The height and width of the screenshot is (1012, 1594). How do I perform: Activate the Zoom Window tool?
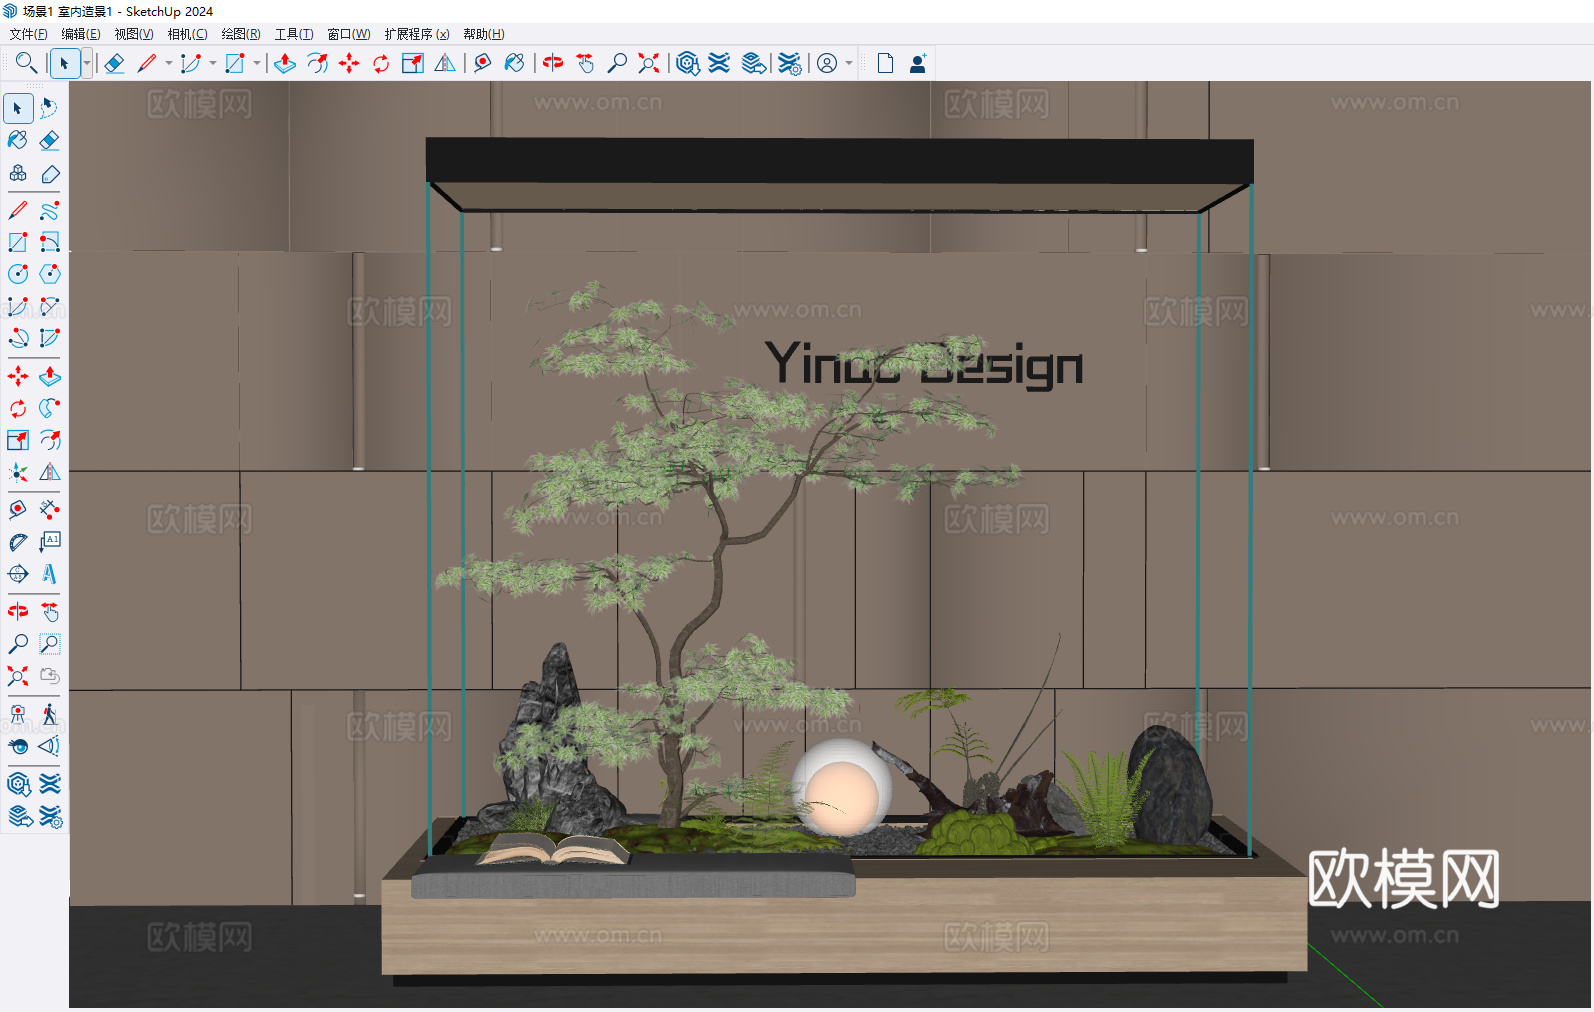pos(49,644)
